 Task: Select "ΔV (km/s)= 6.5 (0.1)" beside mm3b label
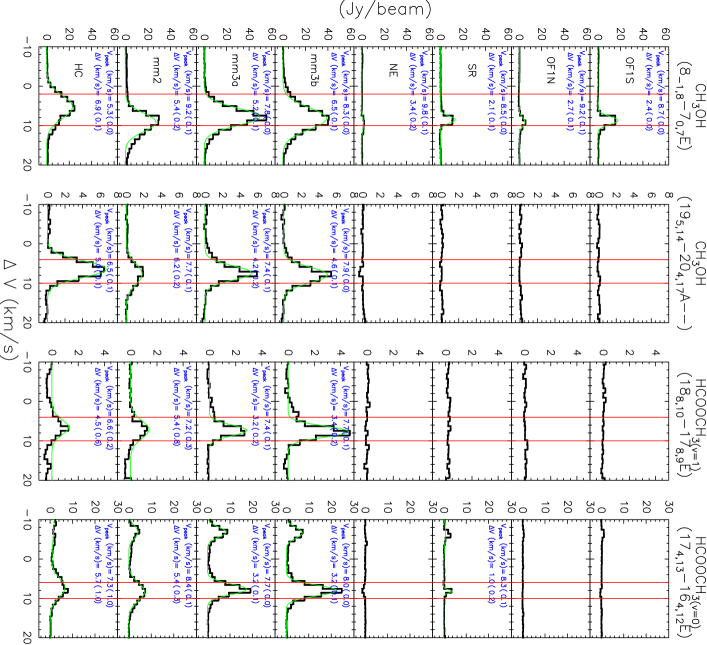[334, 91]
